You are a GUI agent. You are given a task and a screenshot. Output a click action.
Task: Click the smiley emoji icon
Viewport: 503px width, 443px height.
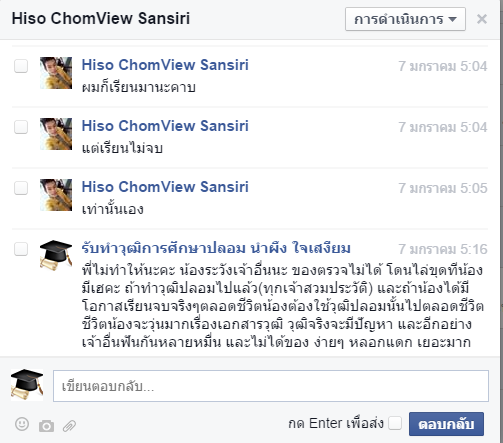(x=22, y=424)
